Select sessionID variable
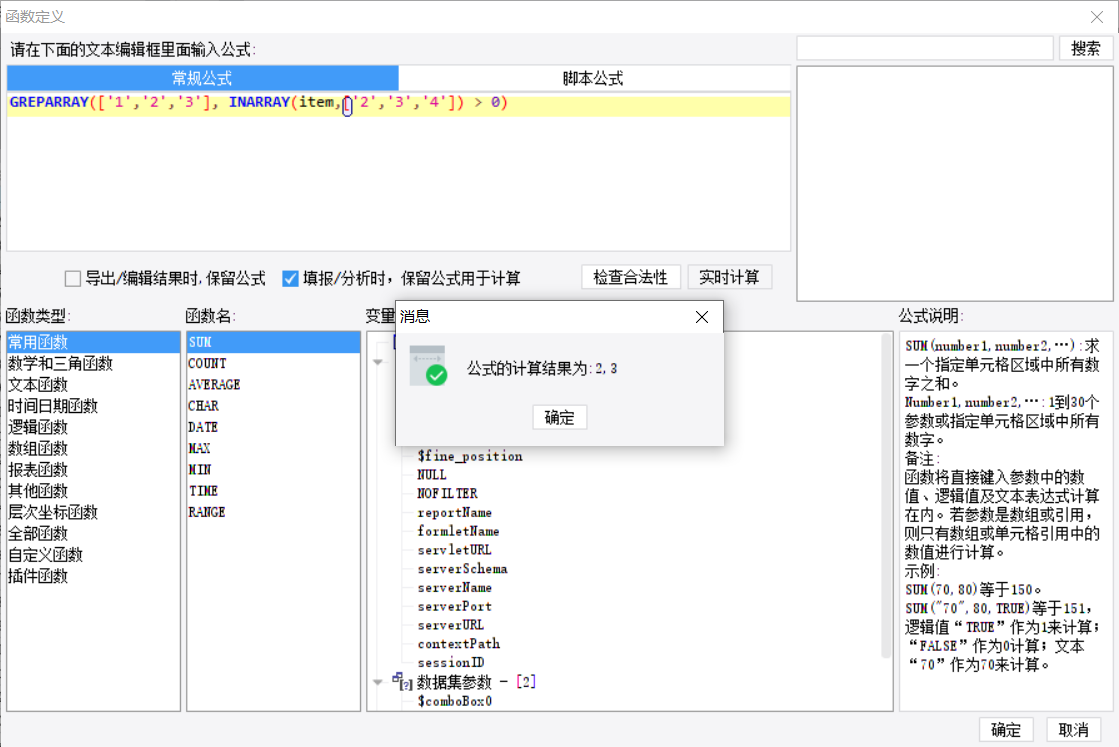 [451, 663]
